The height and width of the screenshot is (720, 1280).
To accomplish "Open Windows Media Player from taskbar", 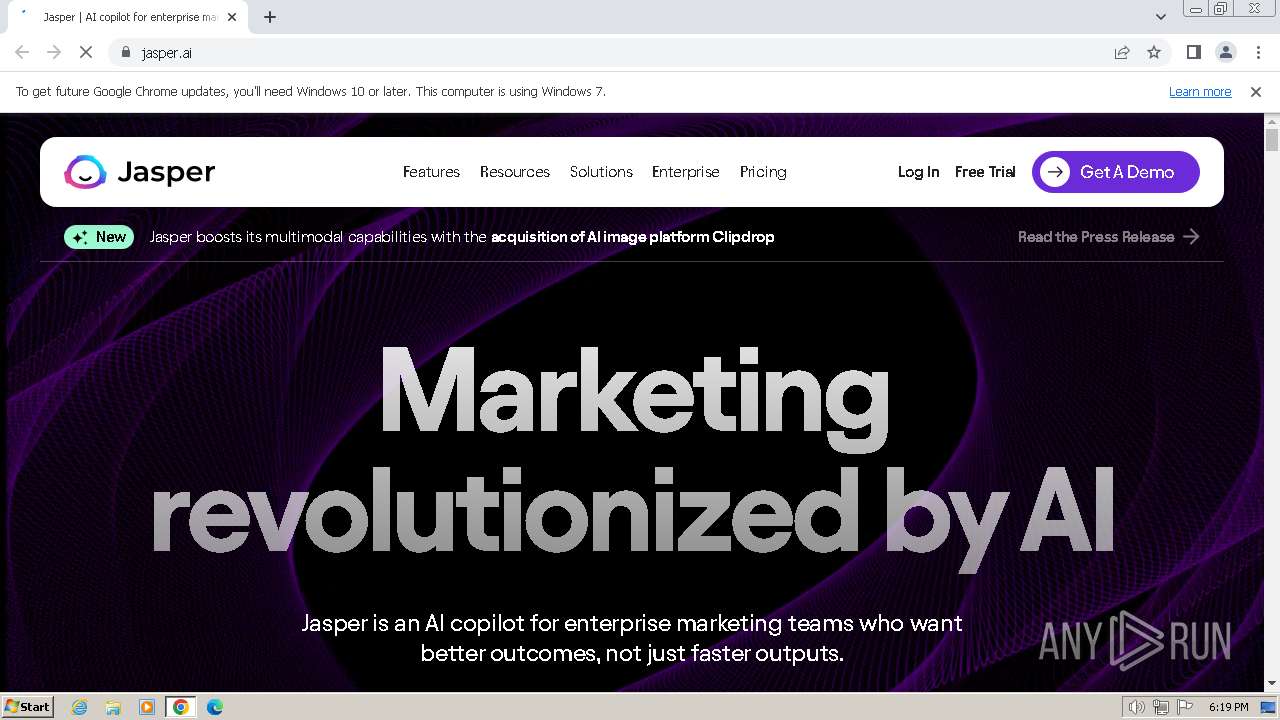I will (147, 707).
